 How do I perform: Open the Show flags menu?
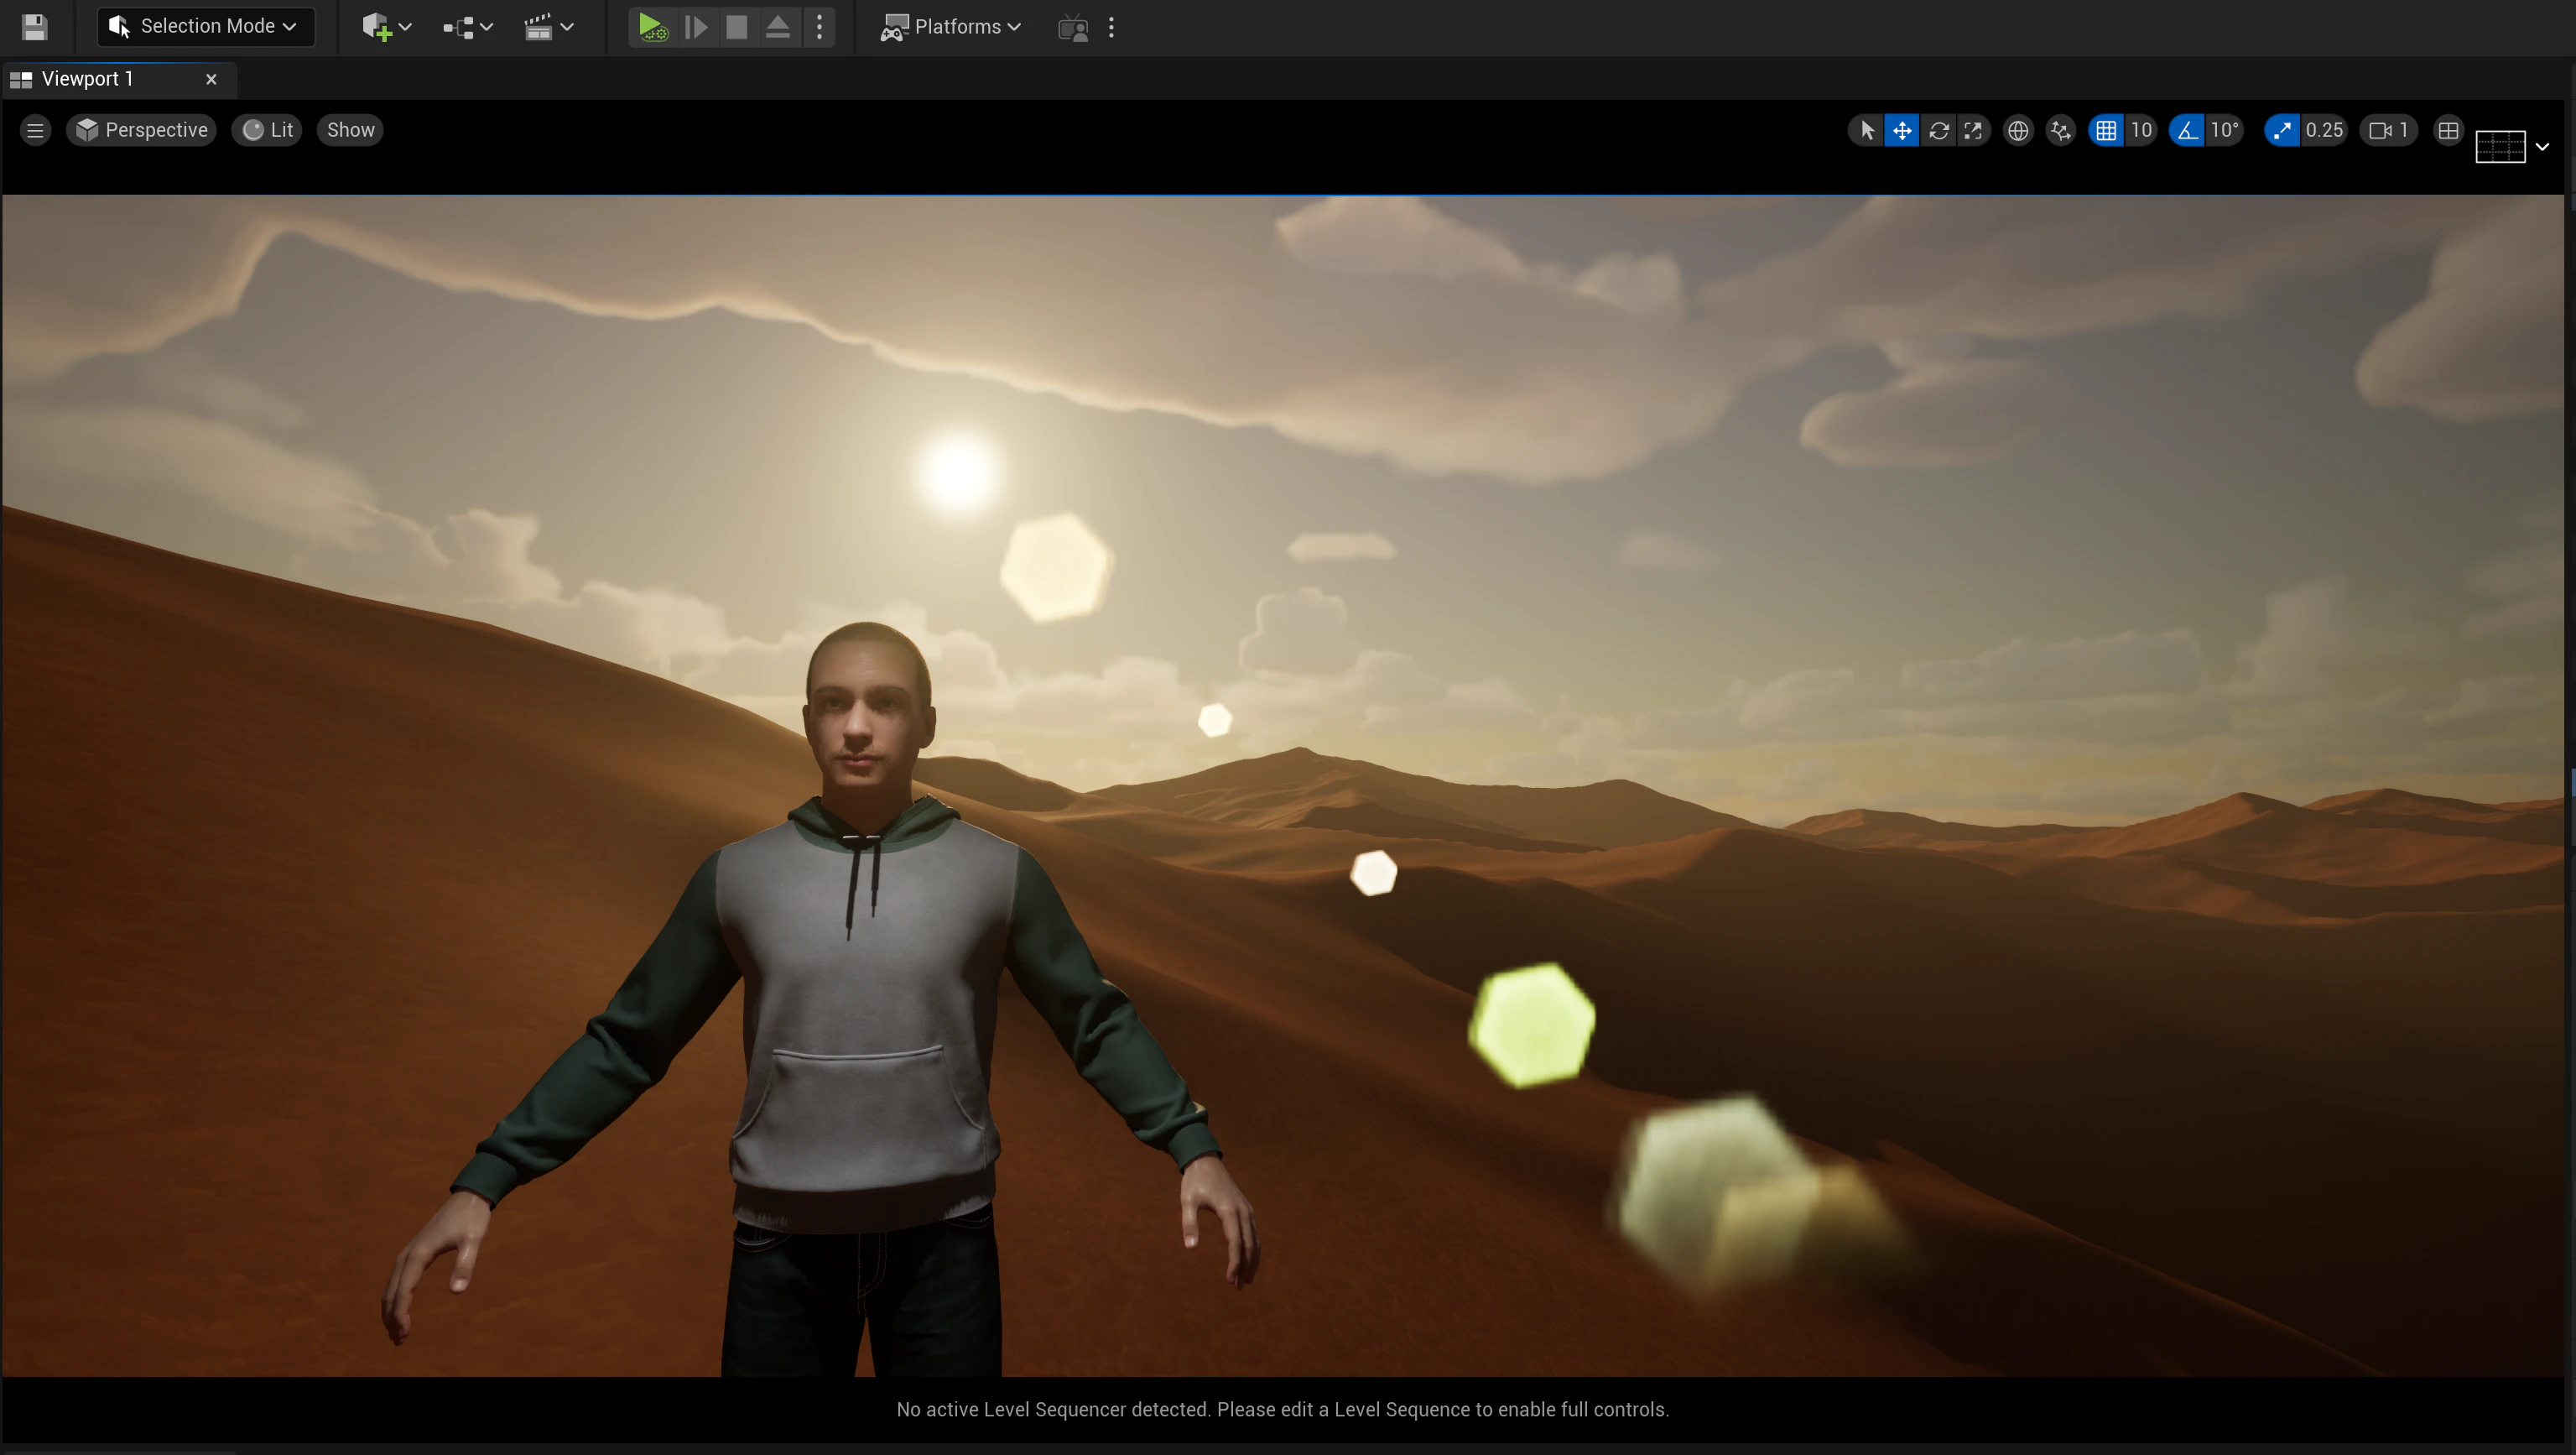(x=350, y=130)
